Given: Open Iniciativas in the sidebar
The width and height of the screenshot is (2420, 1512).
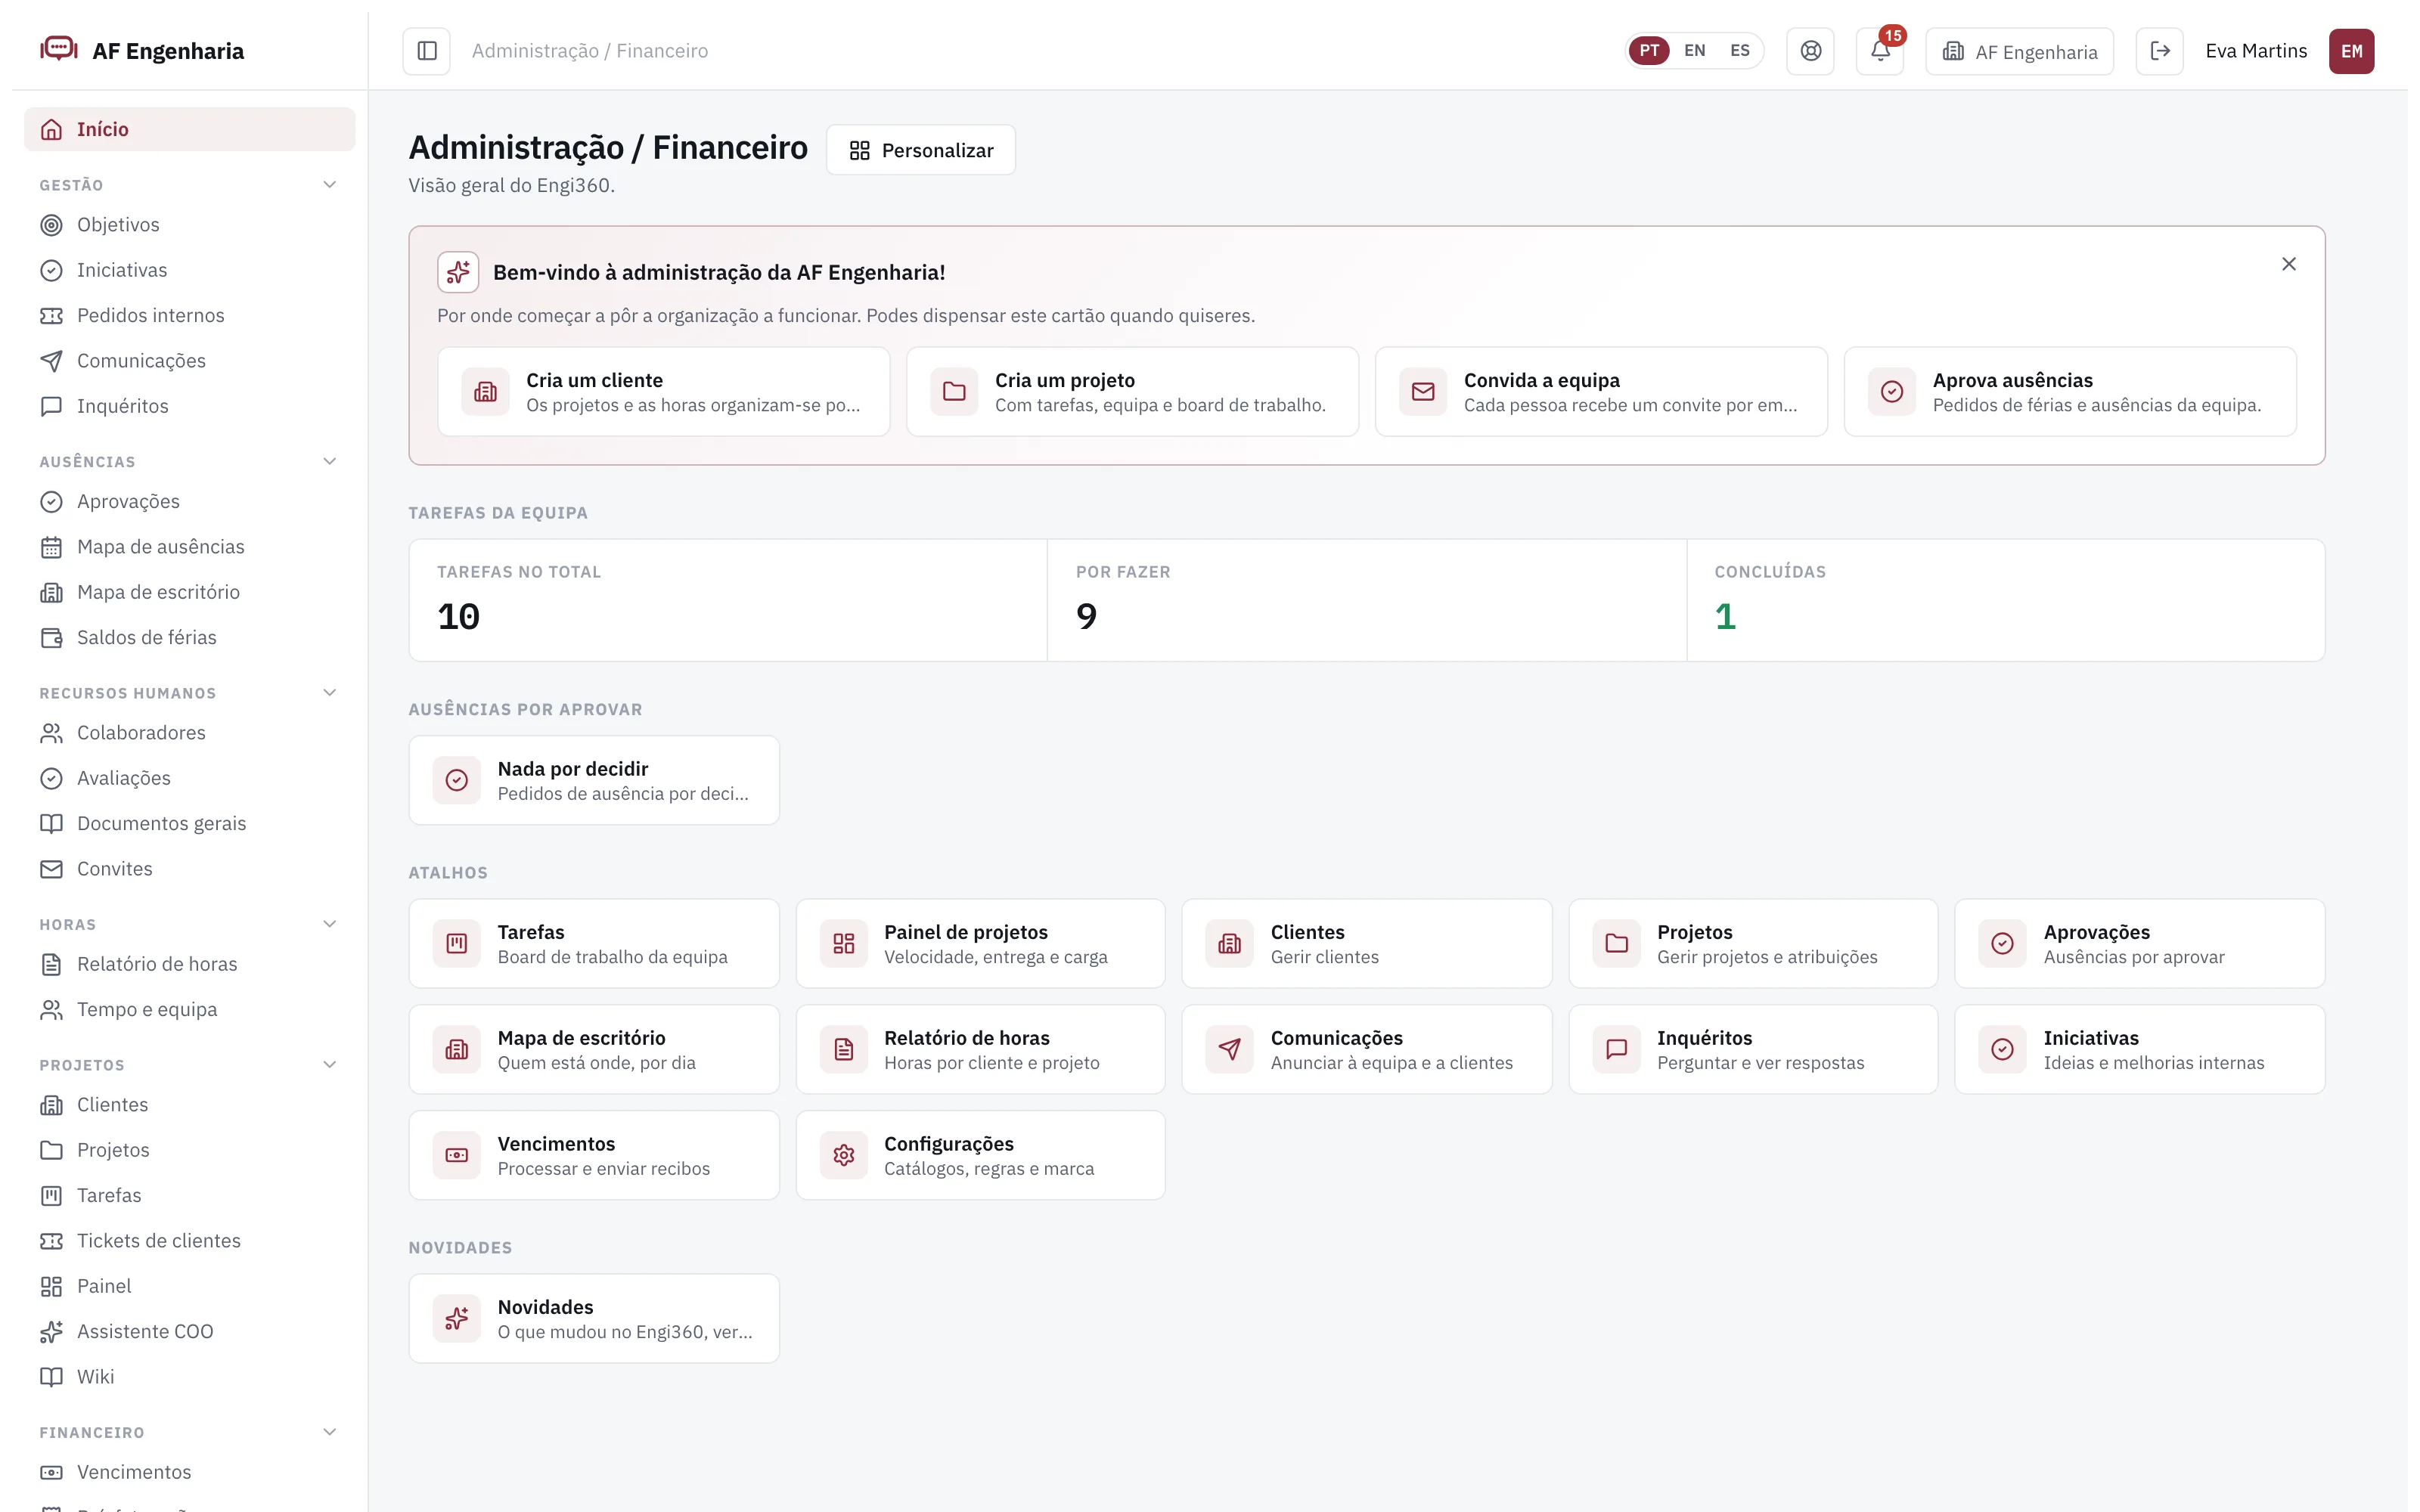Looking at the screenshot, I should (190, 270).
